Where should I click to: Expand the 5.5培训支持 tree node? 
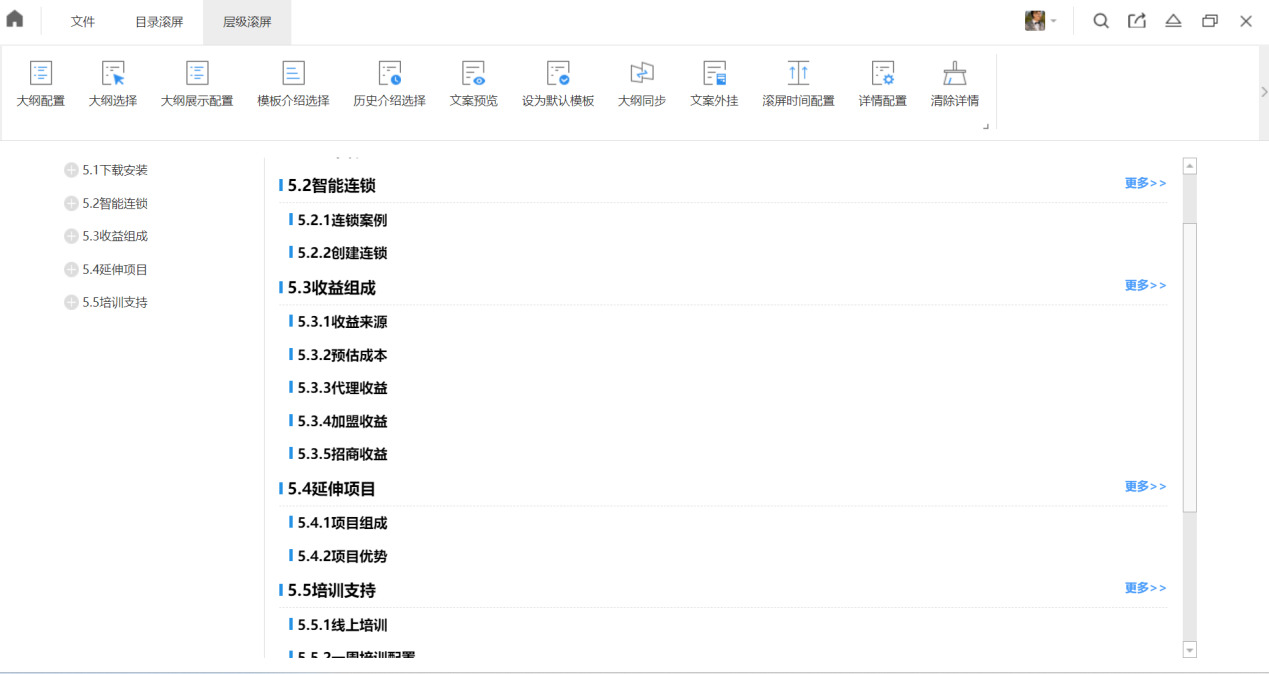coord(71,302)
